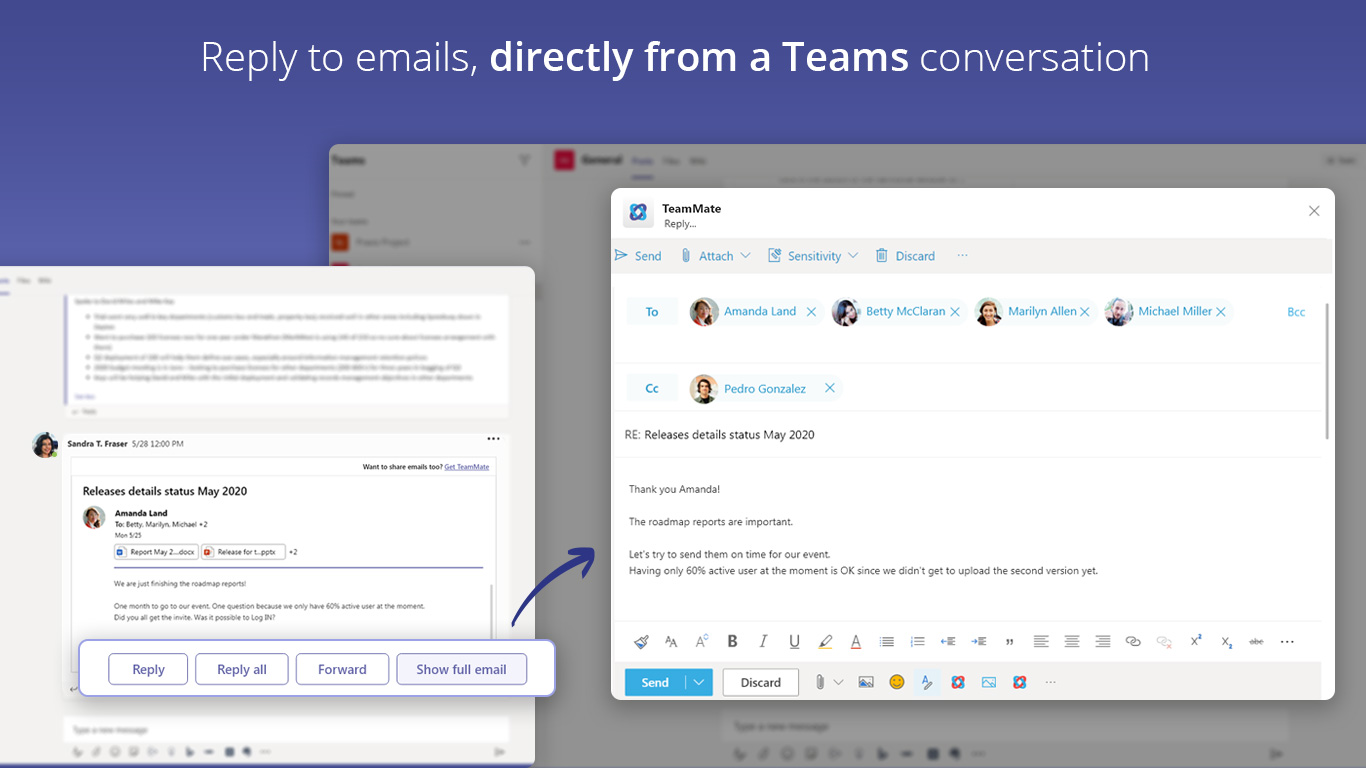Click the blue picture icon in bottom bar
The width and height of the screenshot is (1366, 768).
989,682
